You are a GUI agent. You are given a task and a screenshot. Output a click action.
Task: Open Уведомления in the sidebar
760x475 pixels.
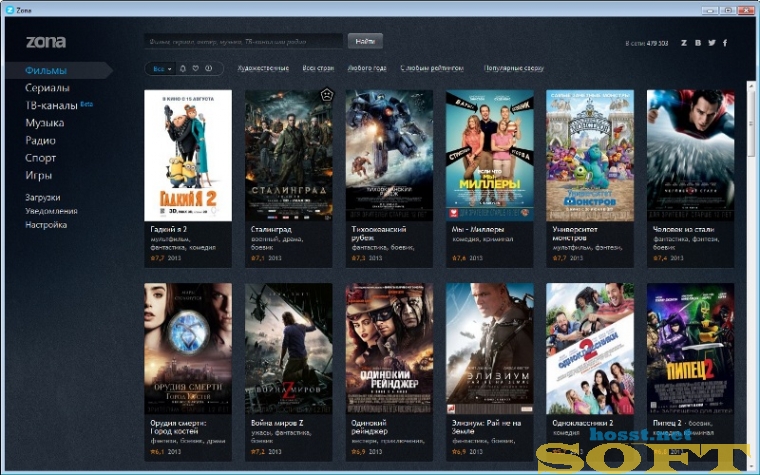[51, 211]
